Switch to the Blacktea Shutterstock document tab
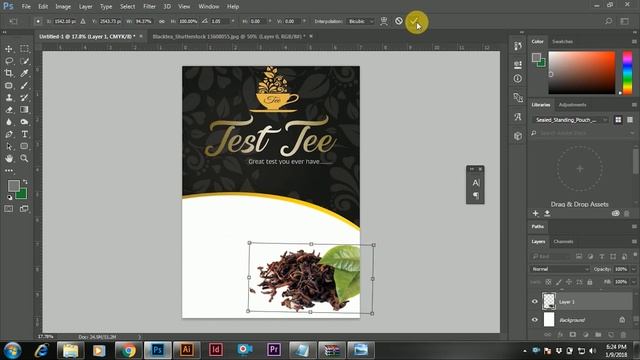Image resolution: width=640 pixels, height=360 pixels. click(229, 36)
